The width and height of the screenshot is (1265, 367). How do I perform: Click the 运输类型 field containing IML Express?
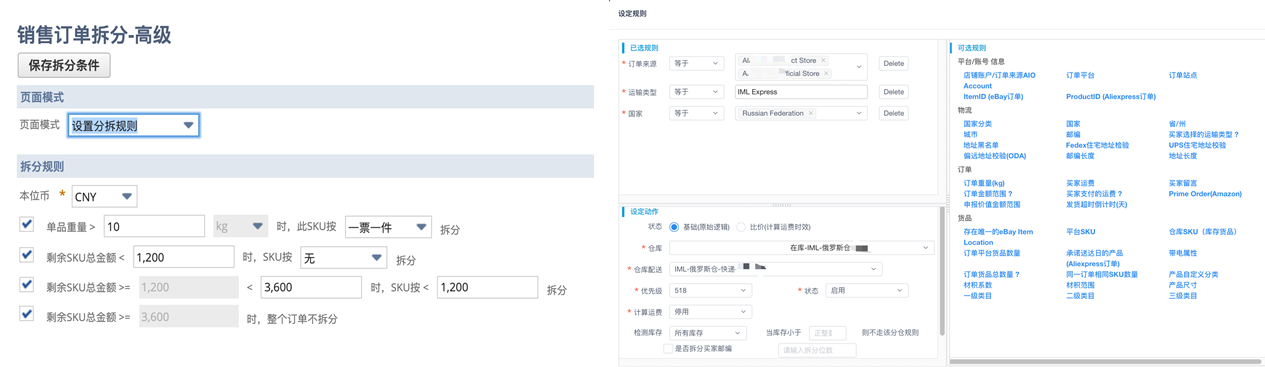point(801,91)
